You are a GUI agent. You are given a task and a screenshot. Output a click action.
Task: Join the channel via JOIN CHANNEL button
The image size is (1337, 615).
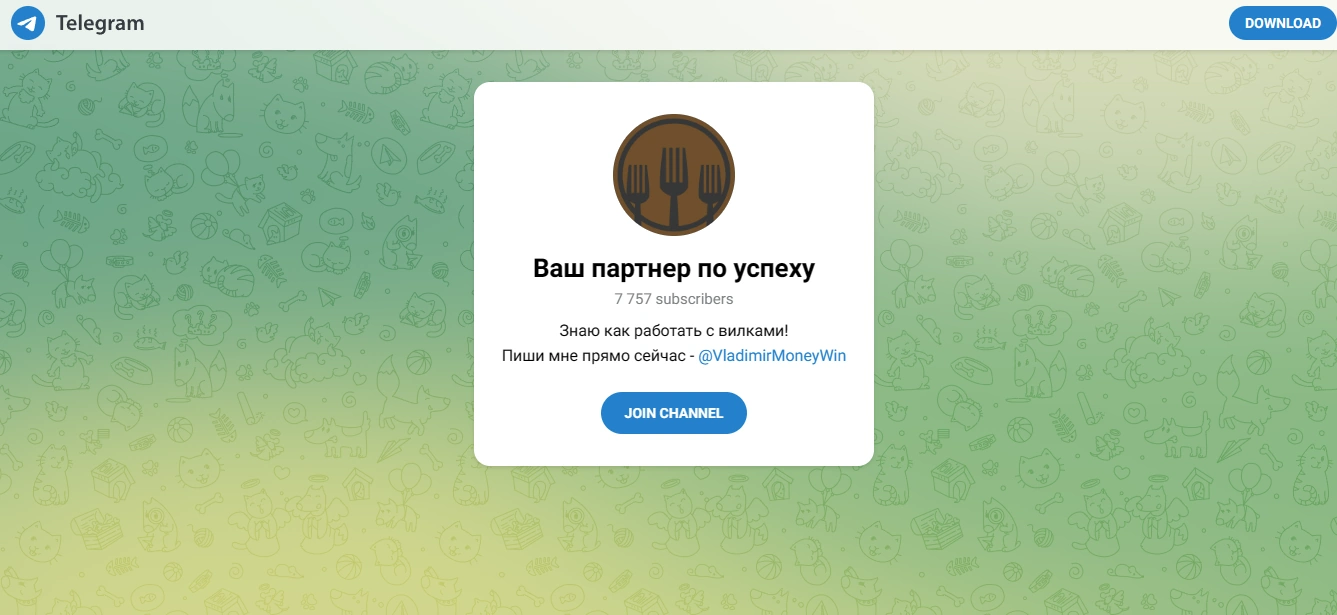coord(674,413)
